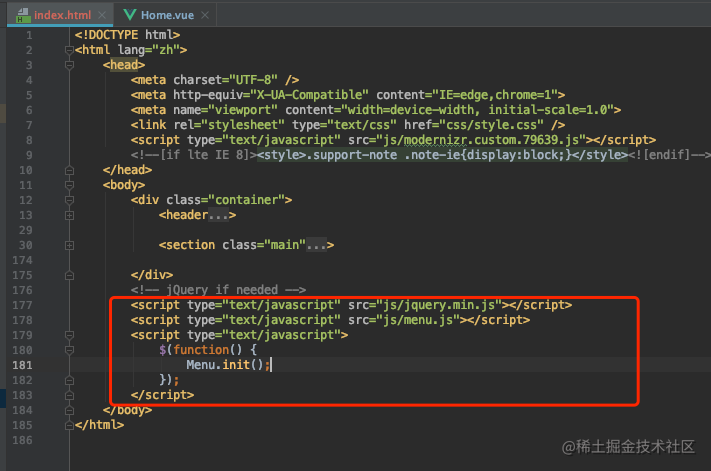The height and width of the screenshot is (471, 711).
Task: Click the closing </head> tag
Action: coord(127,170)
